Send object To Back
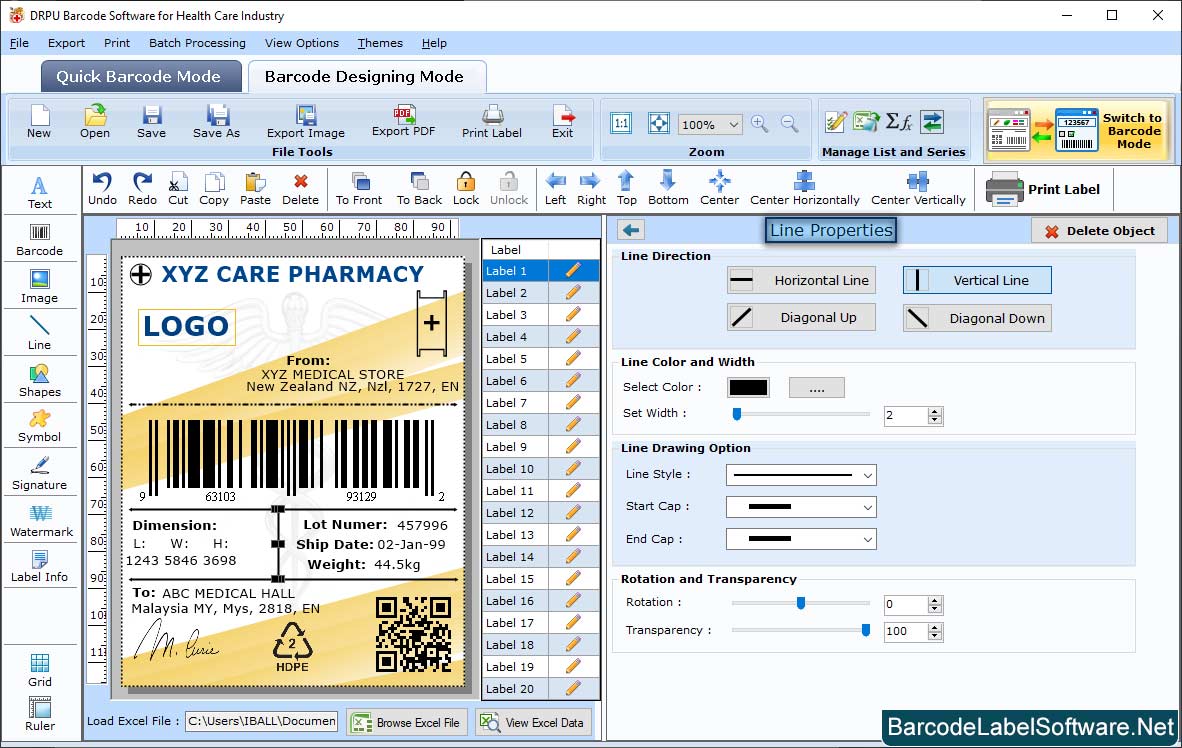 point(419,189)
